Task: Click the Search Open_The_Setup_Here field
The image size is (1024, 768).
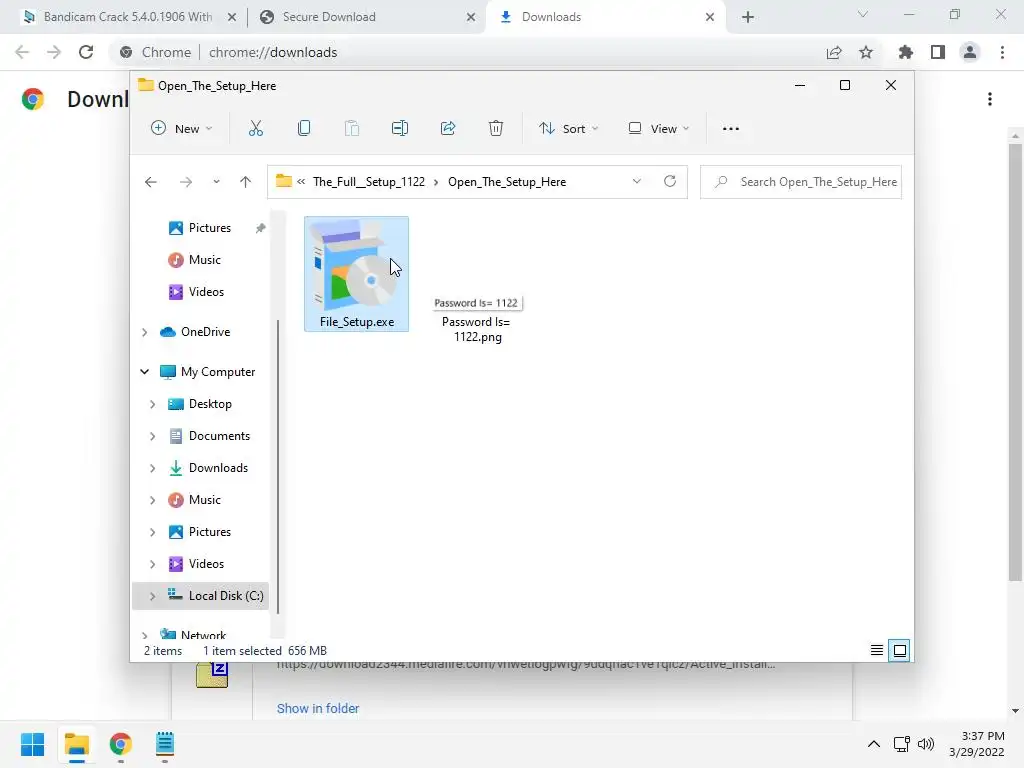Action: [801, 182]
